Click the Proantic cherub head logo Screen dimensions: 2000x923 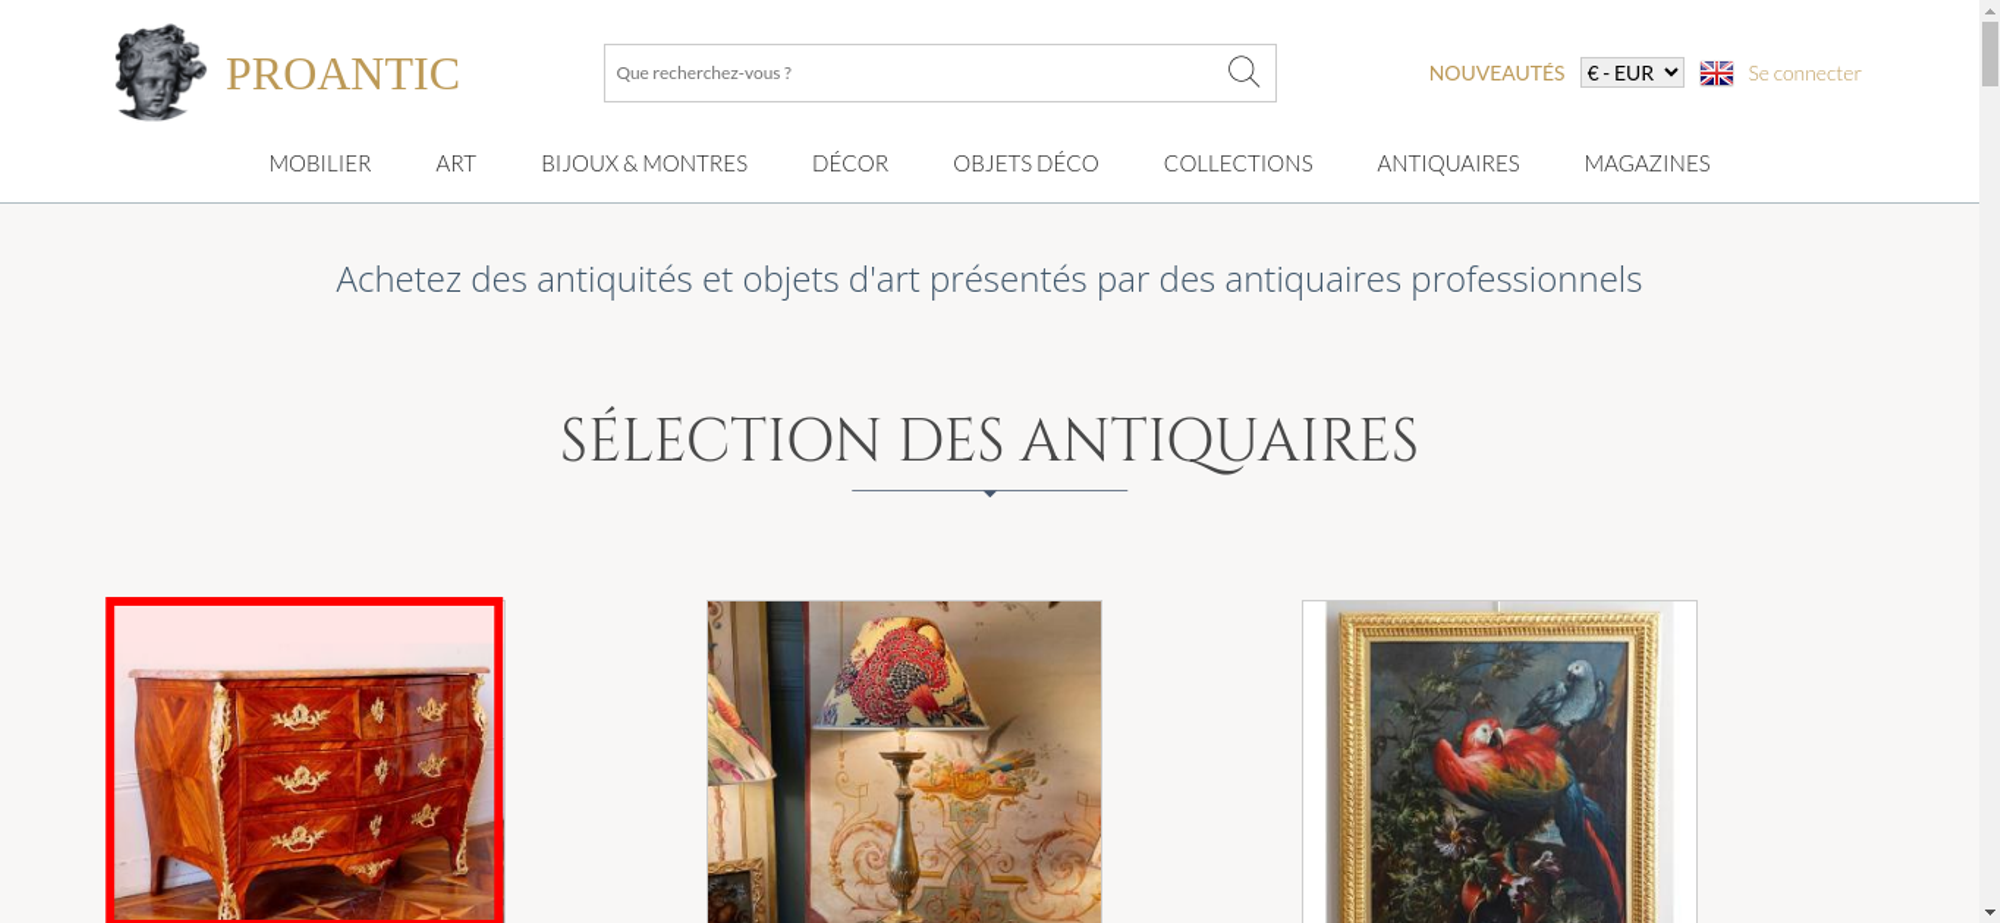(160, 72)
